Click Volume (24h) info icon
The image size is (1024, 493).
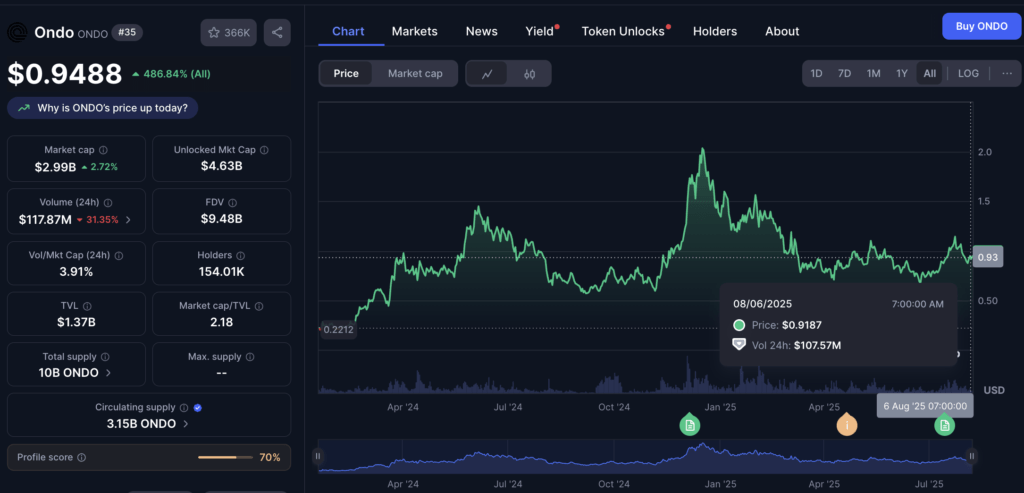[108, 203]
